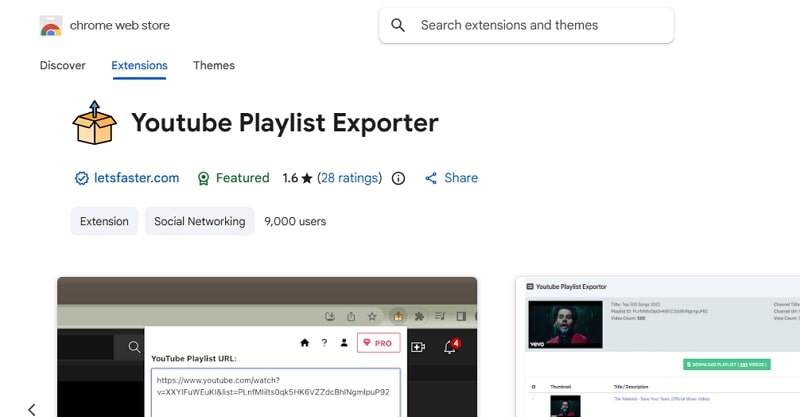Click the Extension category chip

coord(104,221)
